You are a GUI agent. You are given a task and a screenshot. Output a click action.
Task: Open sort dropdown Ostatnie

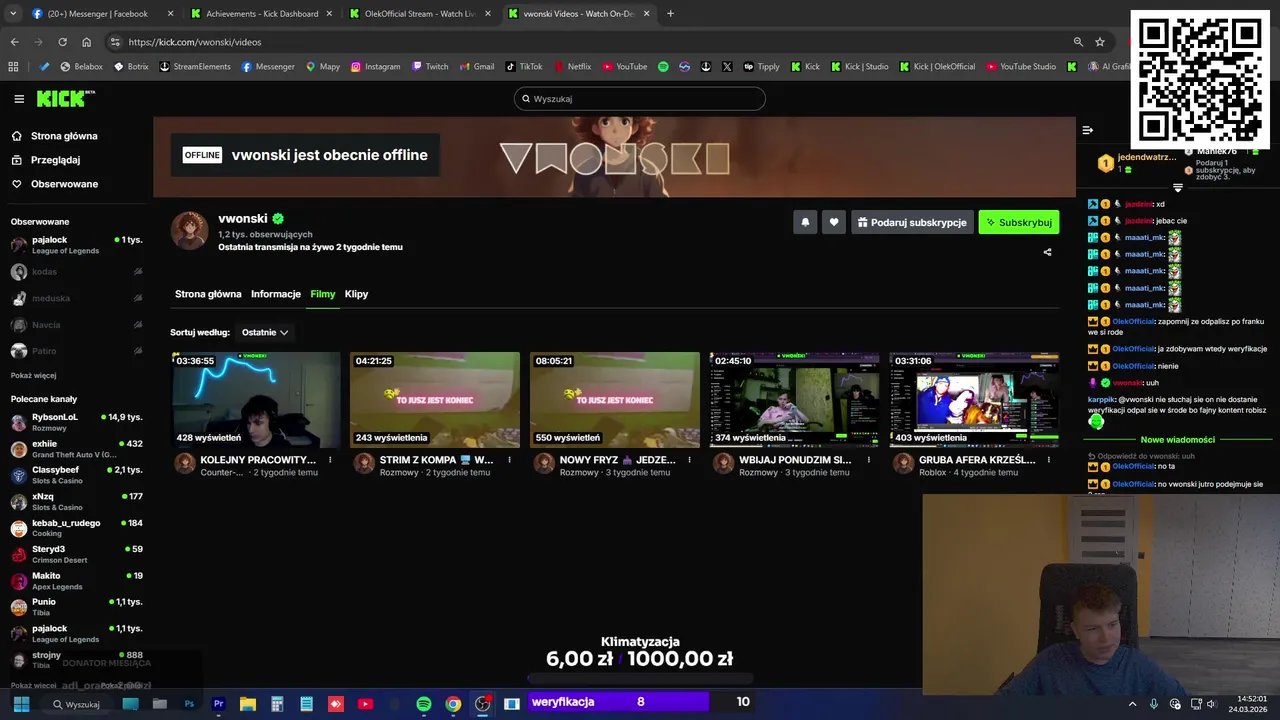265,332
